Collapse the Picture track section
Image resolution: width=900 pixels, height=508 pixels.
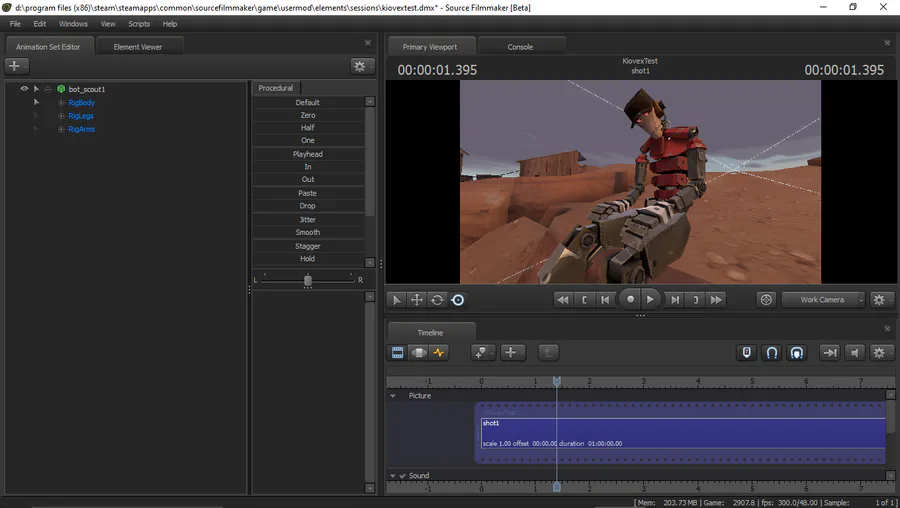[x=393, y=395]
